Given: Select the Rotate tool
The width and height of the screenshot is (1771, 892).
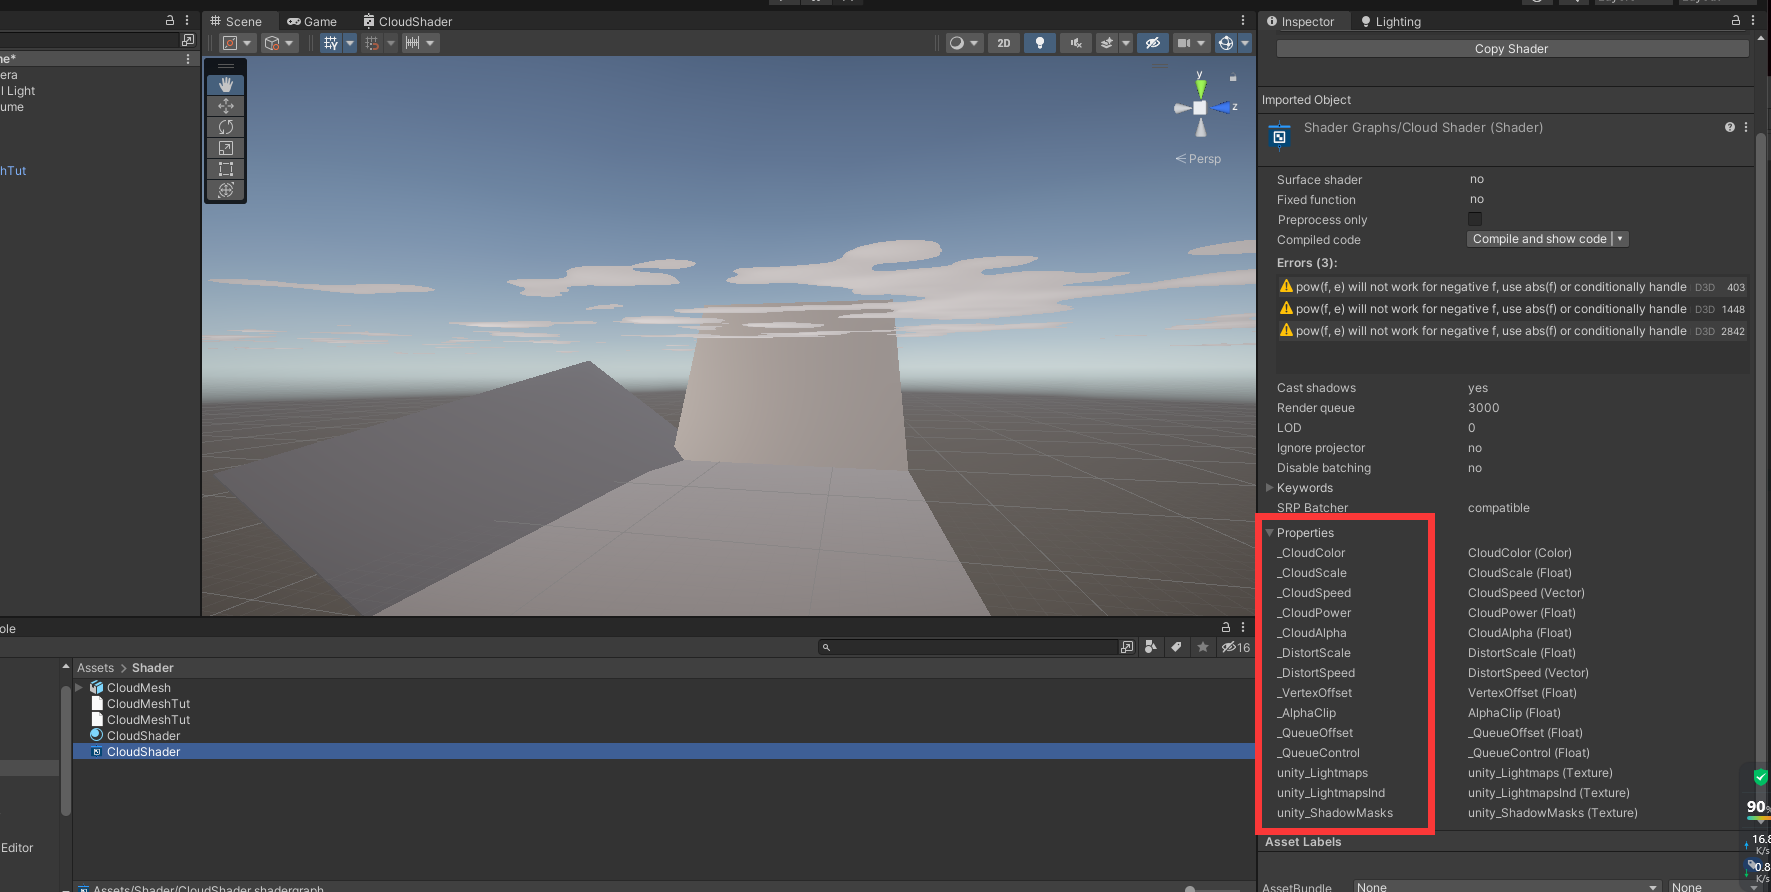Looking at the screenshot, I should 226,127.
